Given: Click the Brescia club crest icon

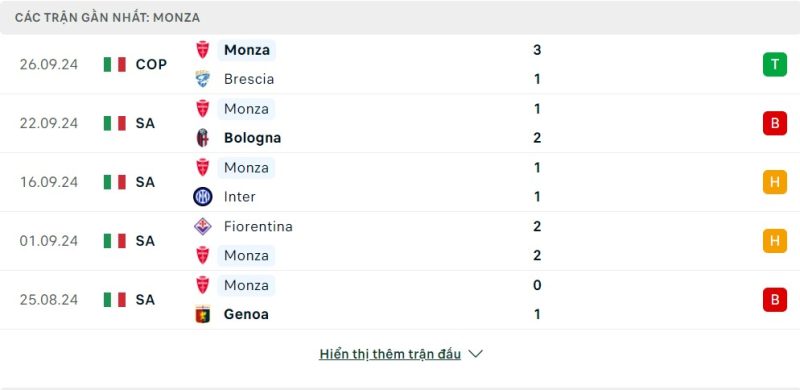Looking at the screenshot, I should [203, 79].
